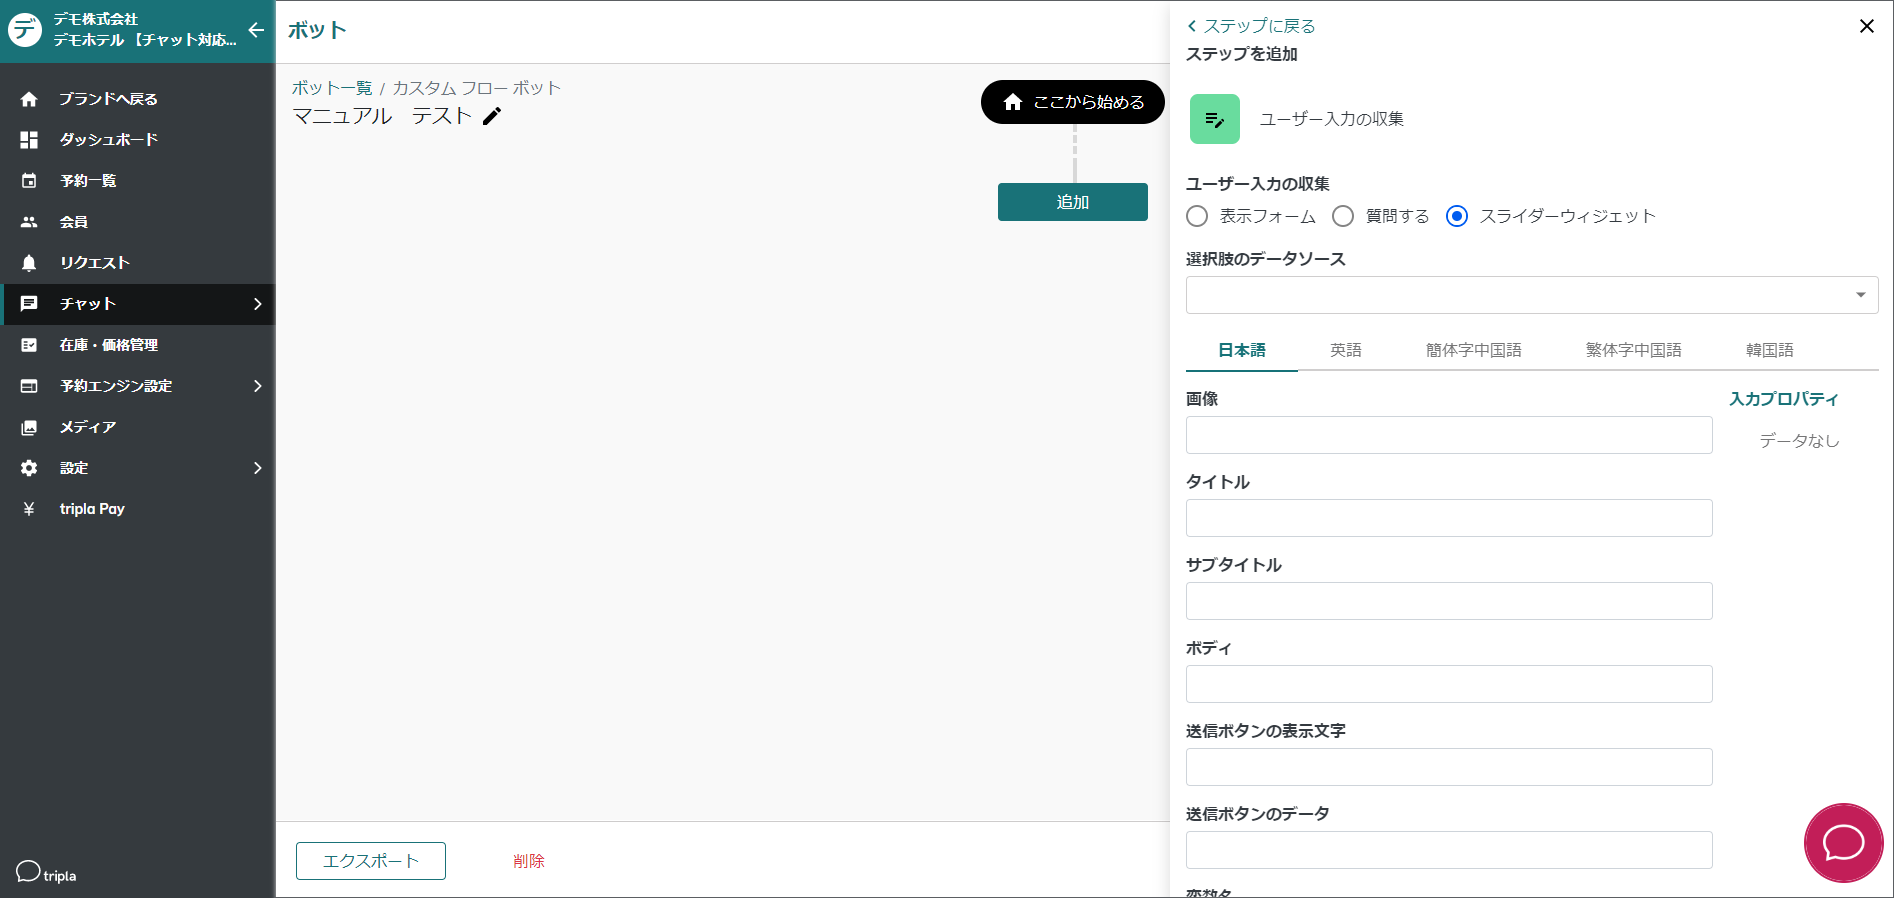Click the メディア image icon in sidebar
This screenshot has width=1894, height=898.
tap(29, 427)
